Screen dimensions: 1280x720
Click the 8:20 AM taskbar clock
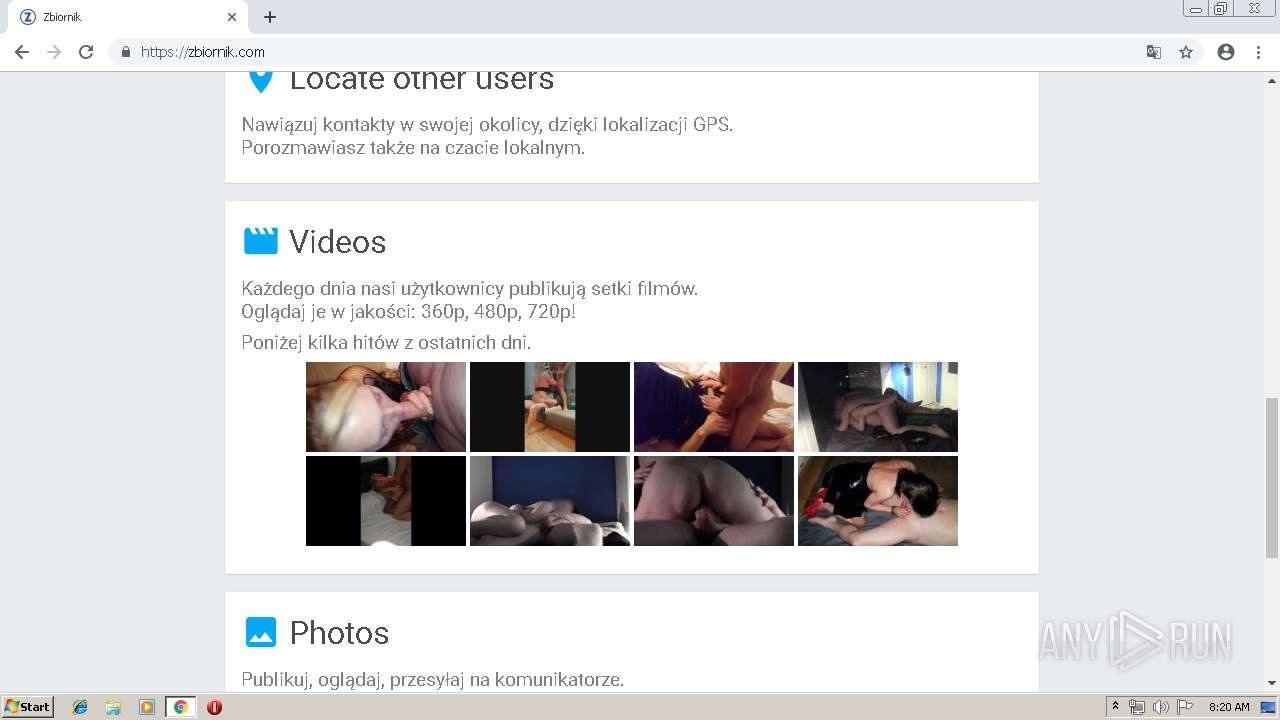point(1229,707)
